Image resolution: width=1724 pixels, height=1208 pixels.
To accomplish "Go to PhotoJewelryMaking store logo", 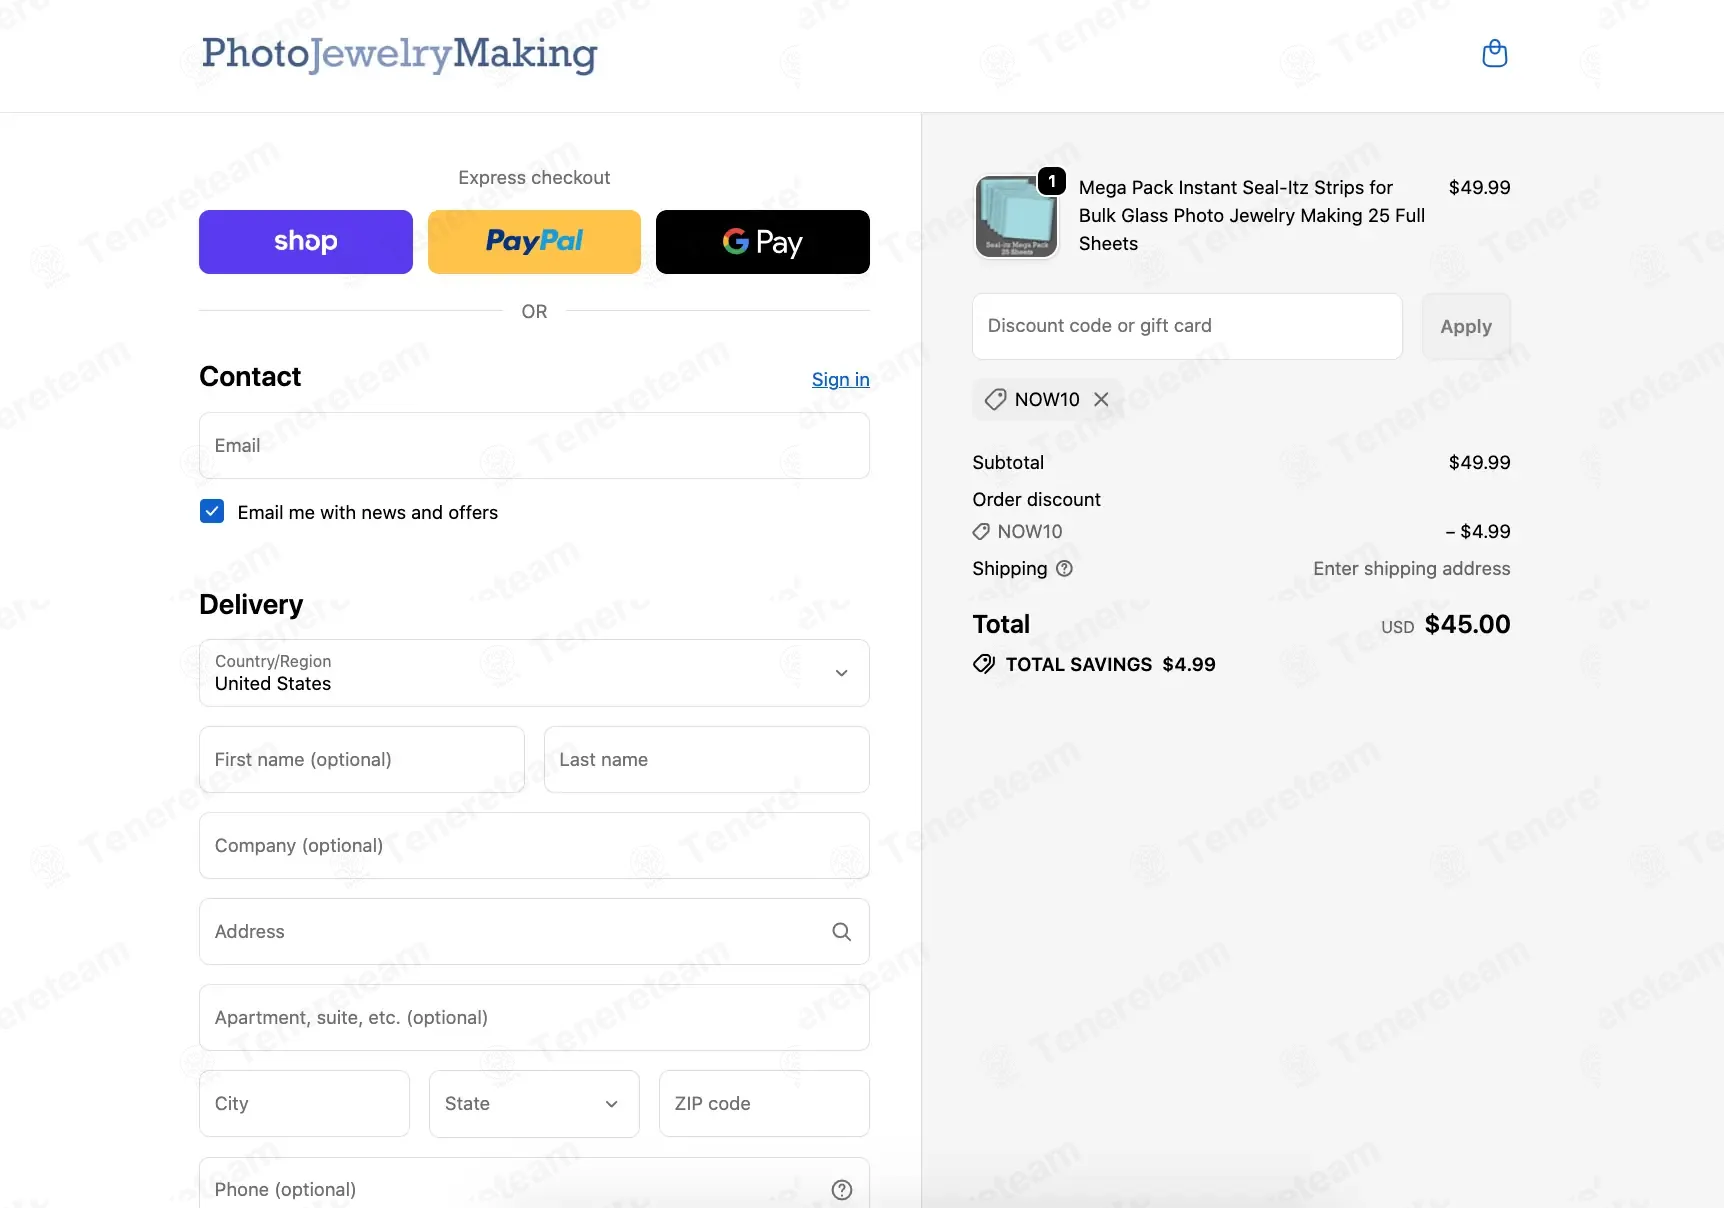I will point(399,54).
